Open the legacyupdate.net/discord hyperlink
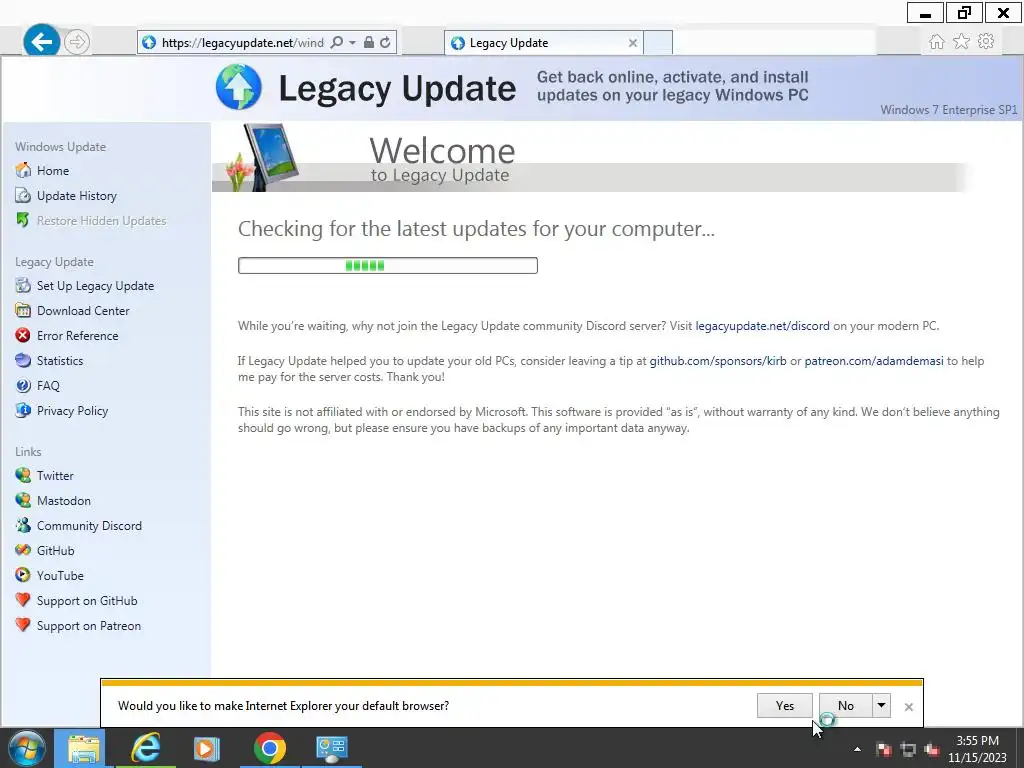The height and width of the screenshot is (768, 1024). [762, 326]
